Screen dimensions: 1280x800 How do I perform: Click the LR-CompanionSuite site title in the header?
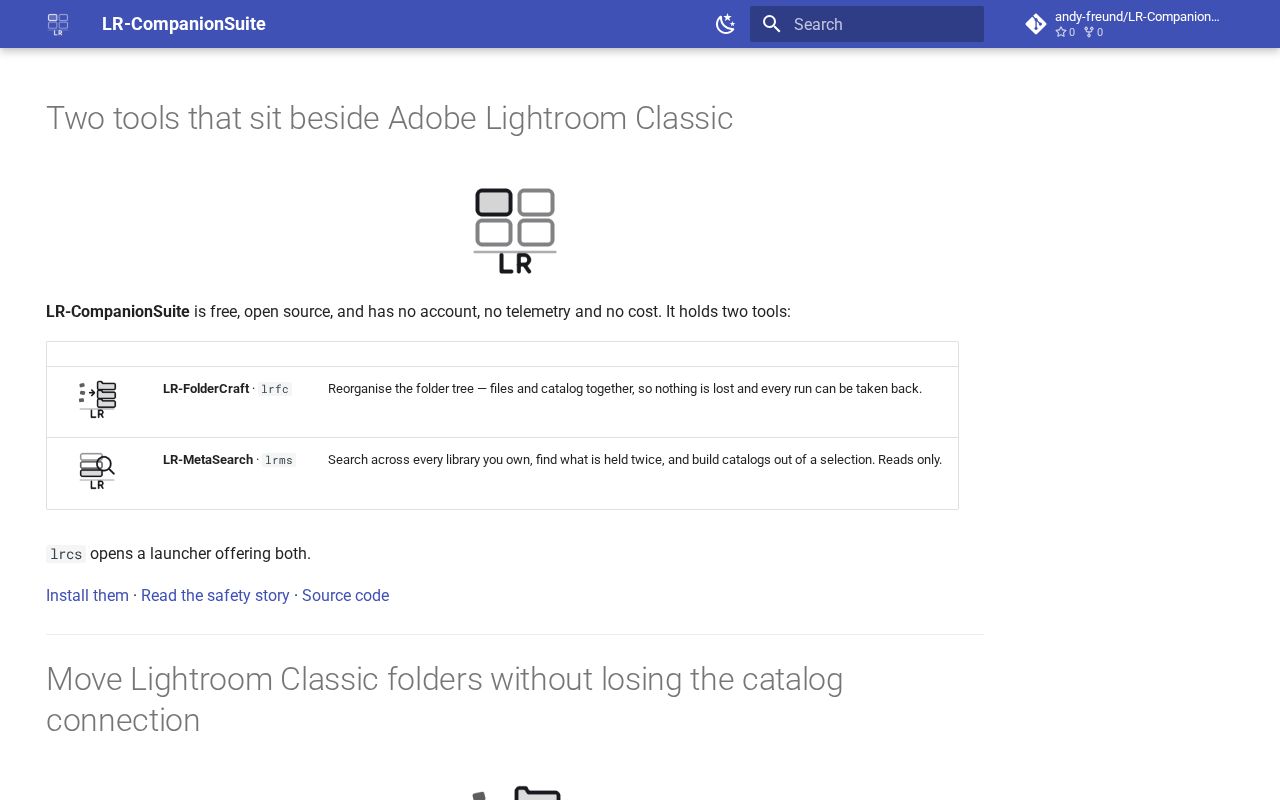[184, 24]
